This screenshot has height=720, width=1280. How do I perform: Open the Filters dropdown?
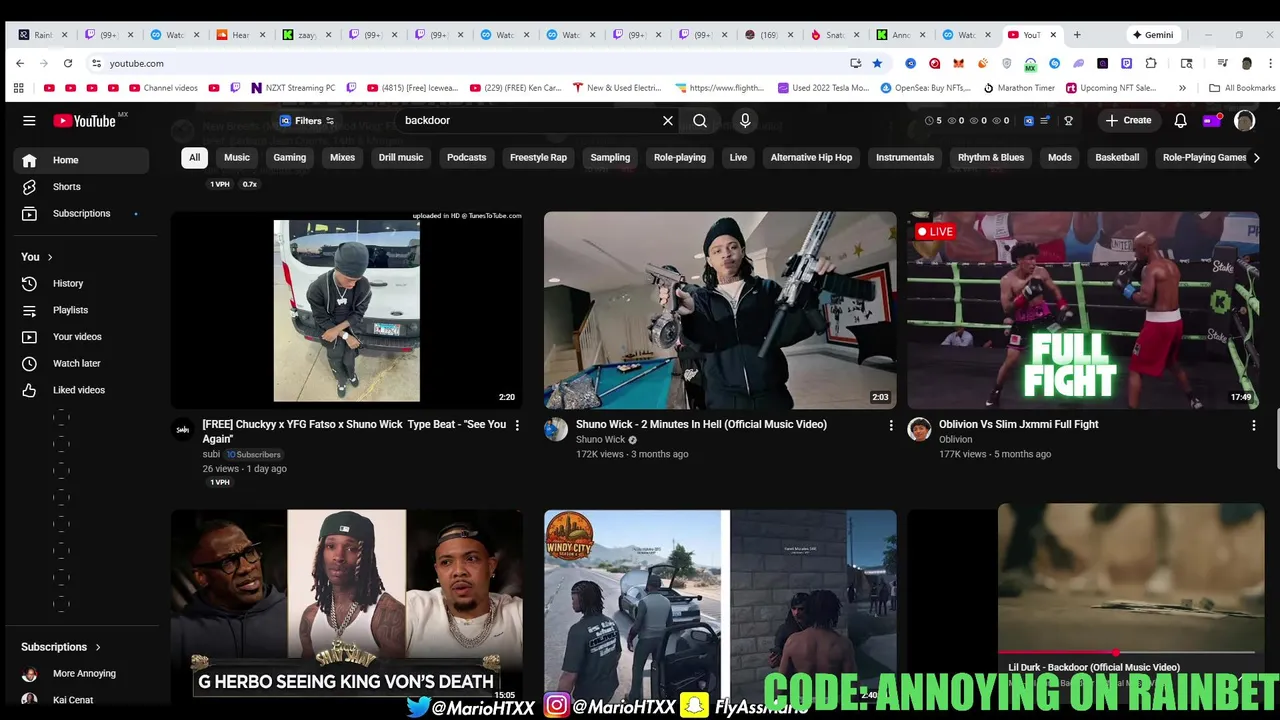coord(307,121)
